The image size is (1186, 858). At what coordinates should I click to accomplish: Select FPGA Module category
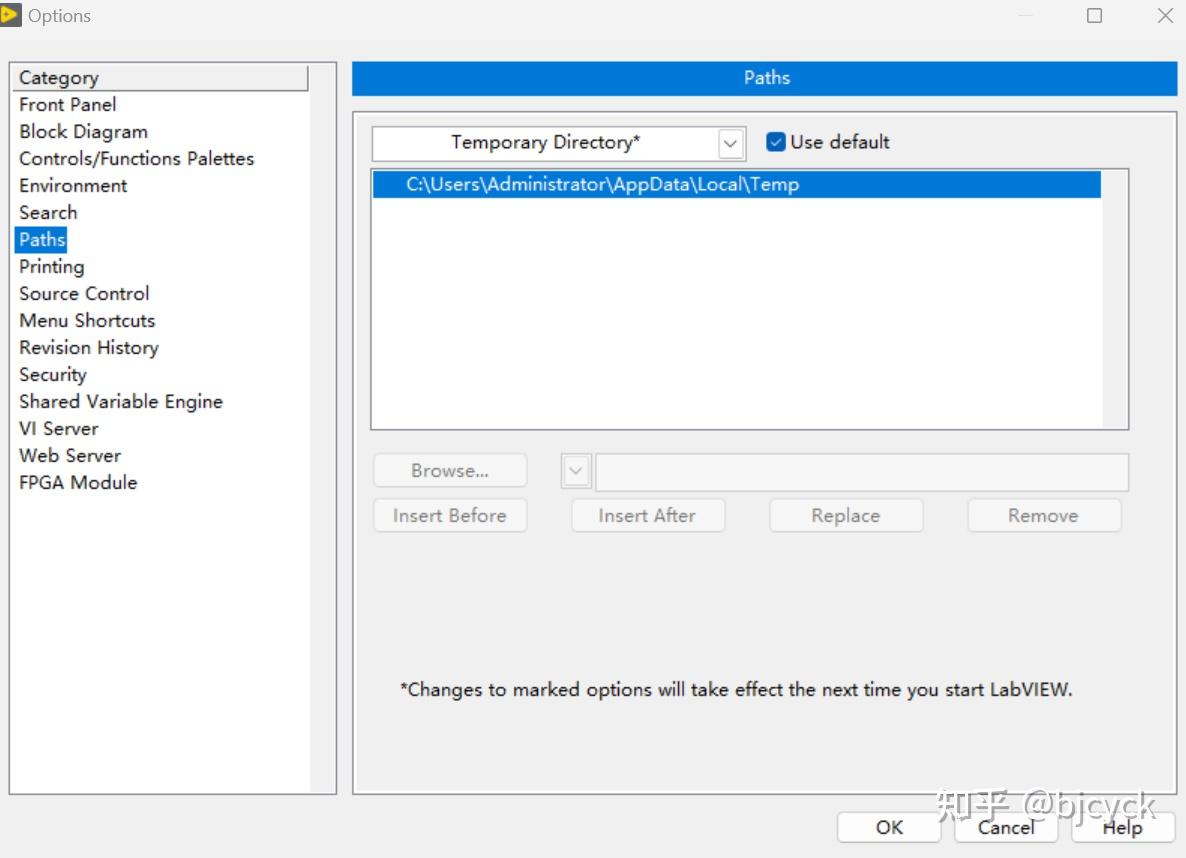pyautogui.click(x=78, y=483)
